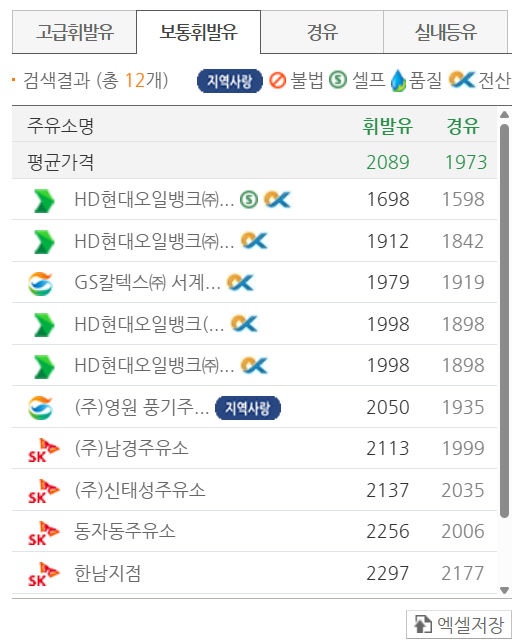Viewport: 521px width, 644px height.
Task: Click diesel price 2177
Action: [x=463, y=573]
